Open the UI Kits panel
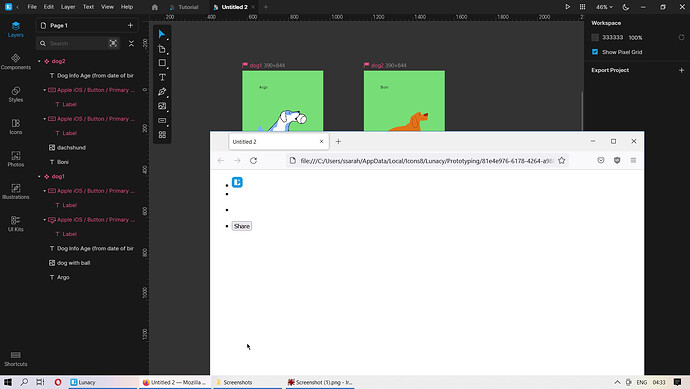This screenshot has height=389, width=690. 15,224
